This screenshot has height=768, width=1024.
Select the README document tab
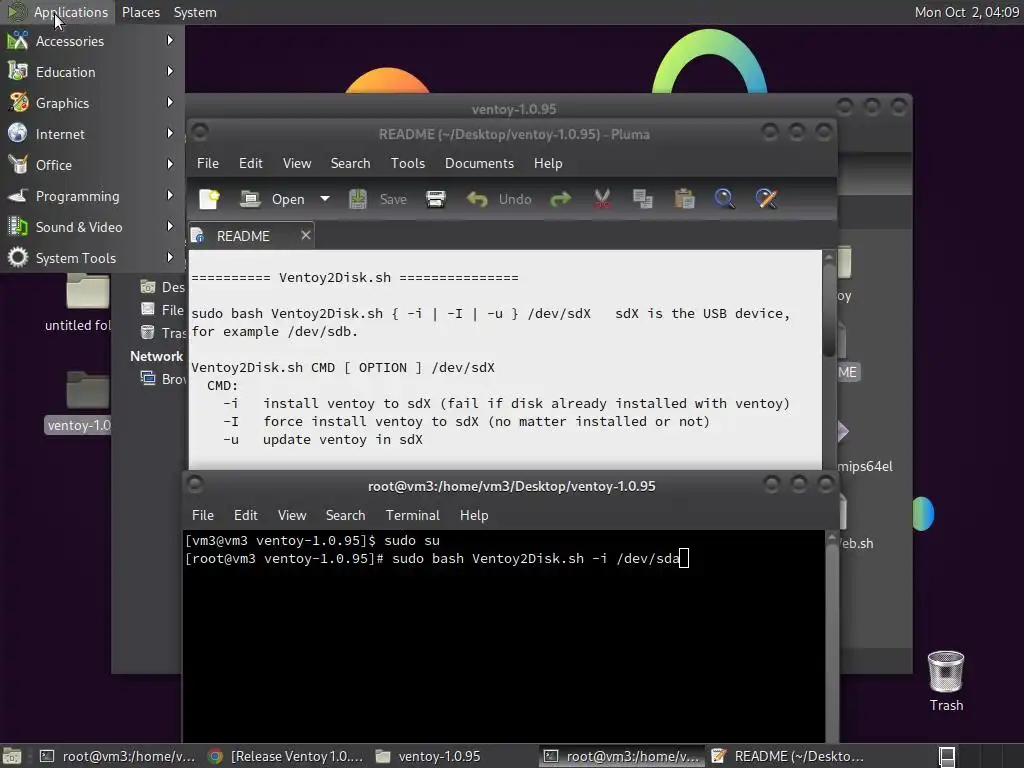(x=251, y=236)
